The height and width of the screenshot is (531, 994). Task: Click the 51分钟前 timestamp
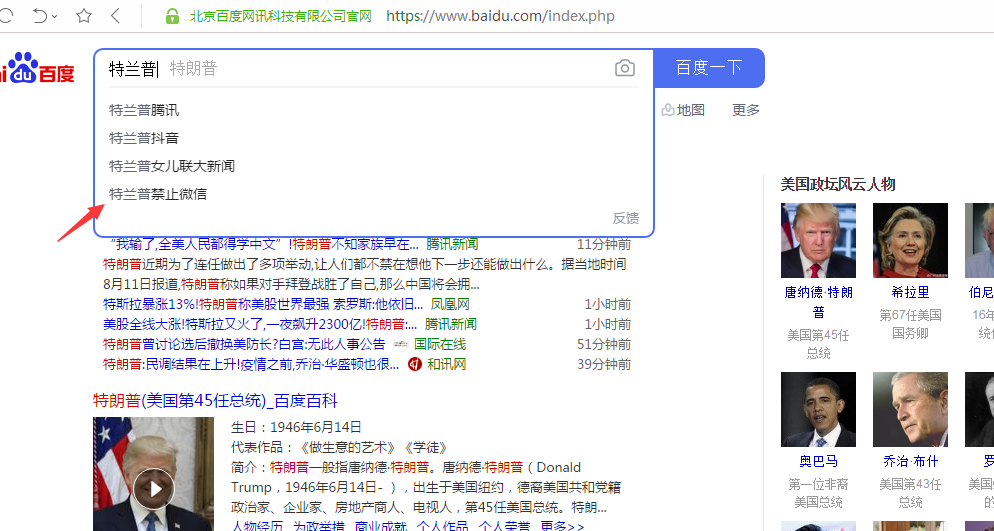tap(604, 345)
